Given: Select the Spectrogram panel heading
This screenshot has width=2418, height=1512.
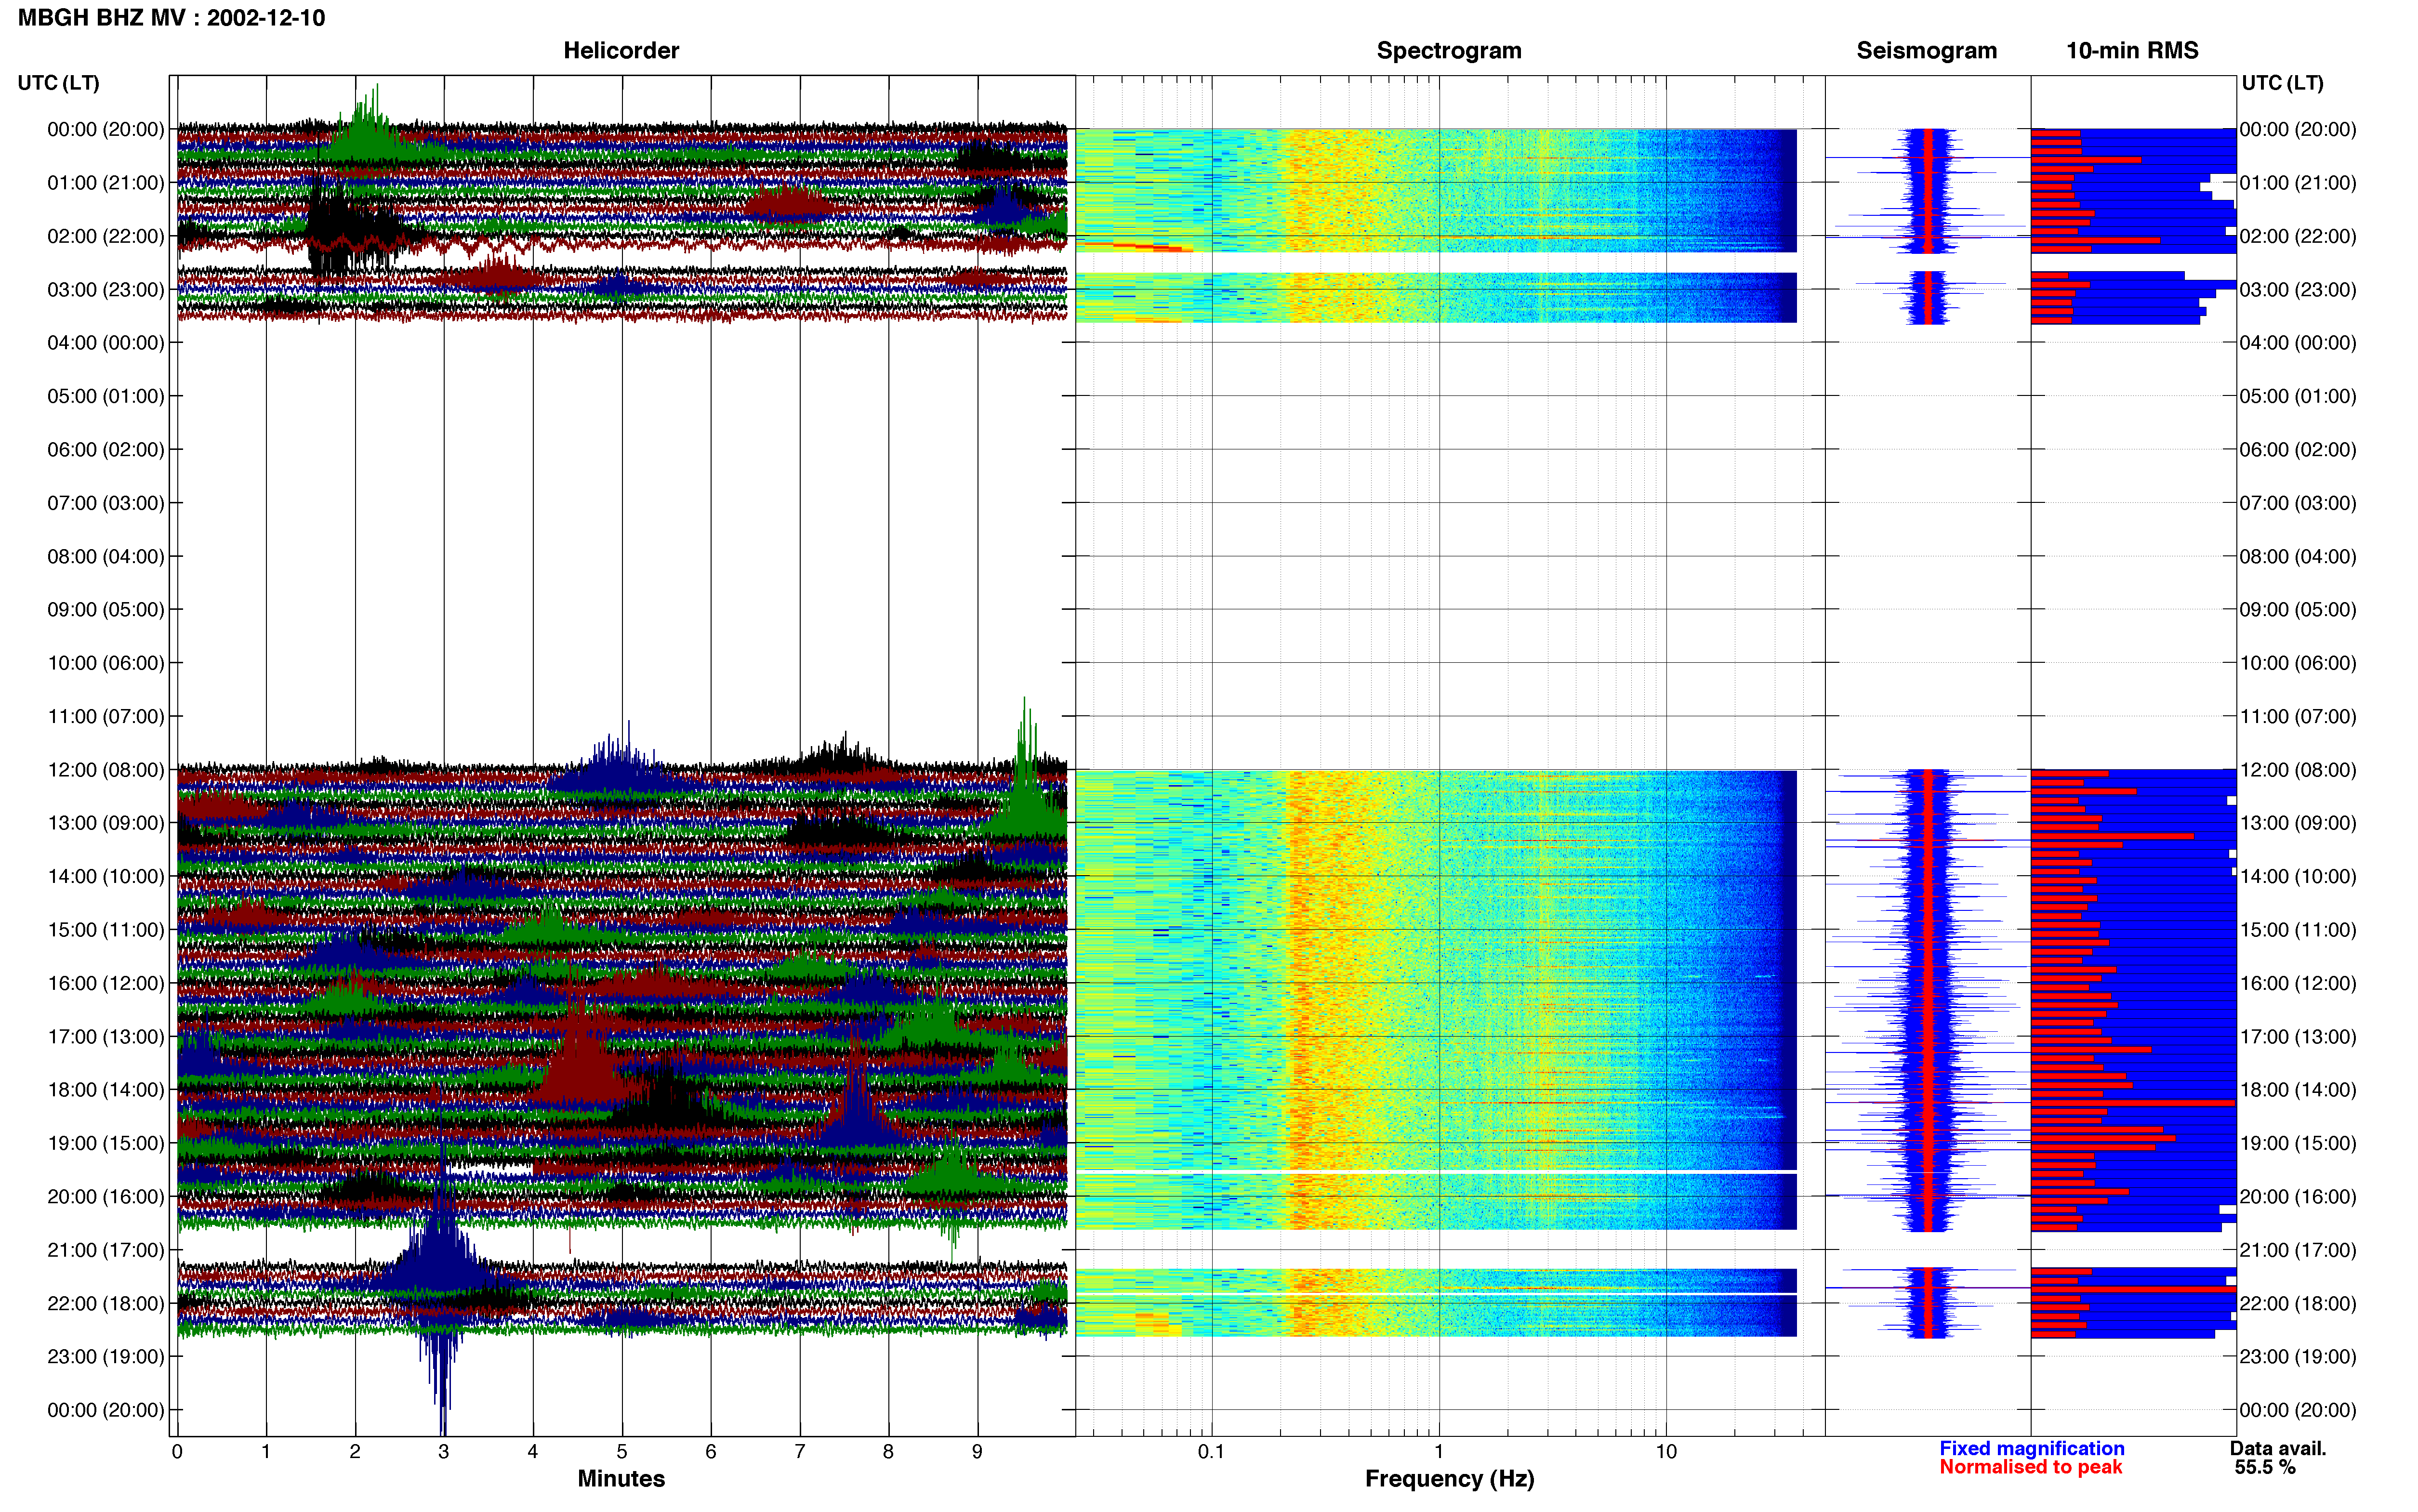Looking at the screenshot, I should (1449, 50).
